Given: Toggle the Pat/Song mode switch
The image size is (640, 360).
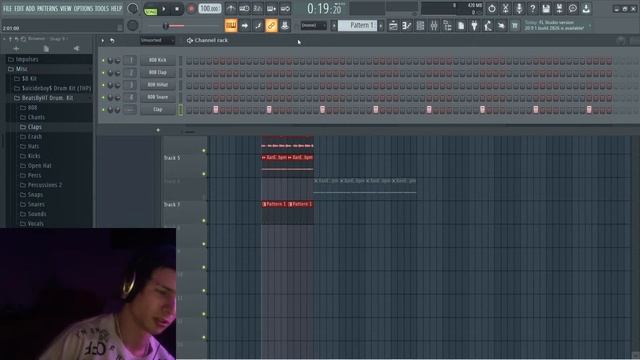Looking at the screenshot, I should point(150,9).
